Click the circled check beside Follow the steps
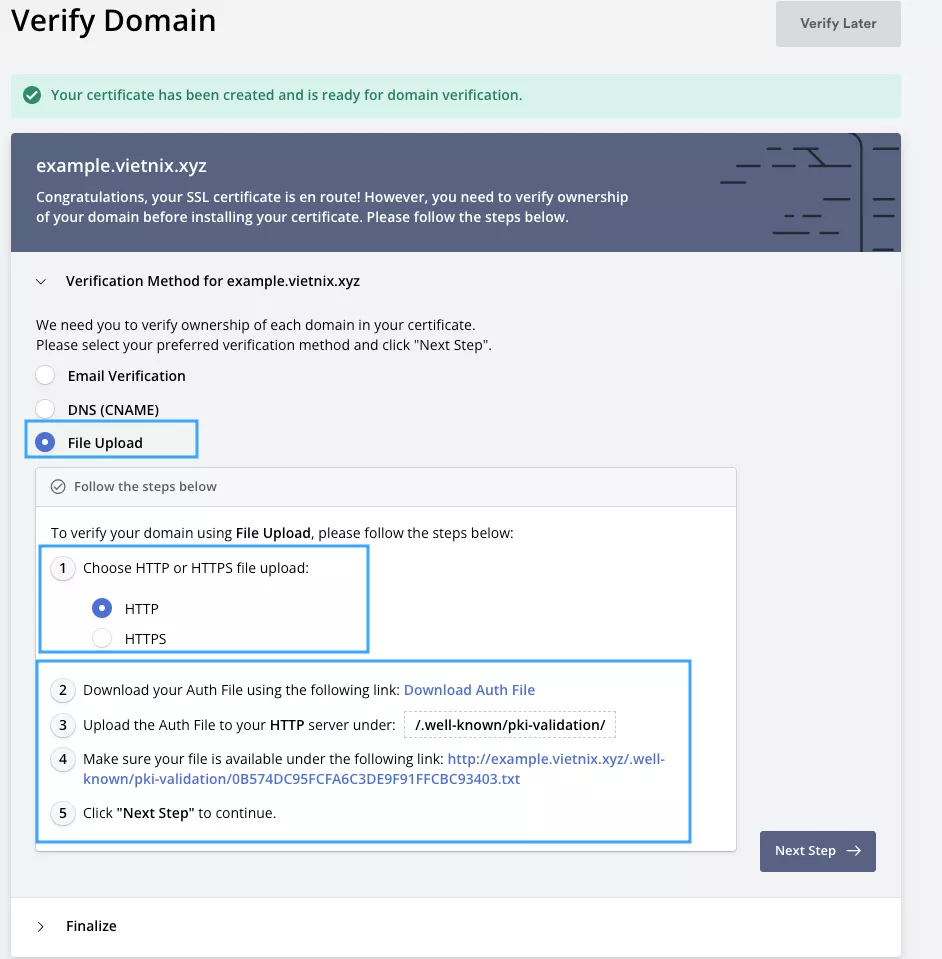Viewport: 942px width, 959px height. coord(58,487)
